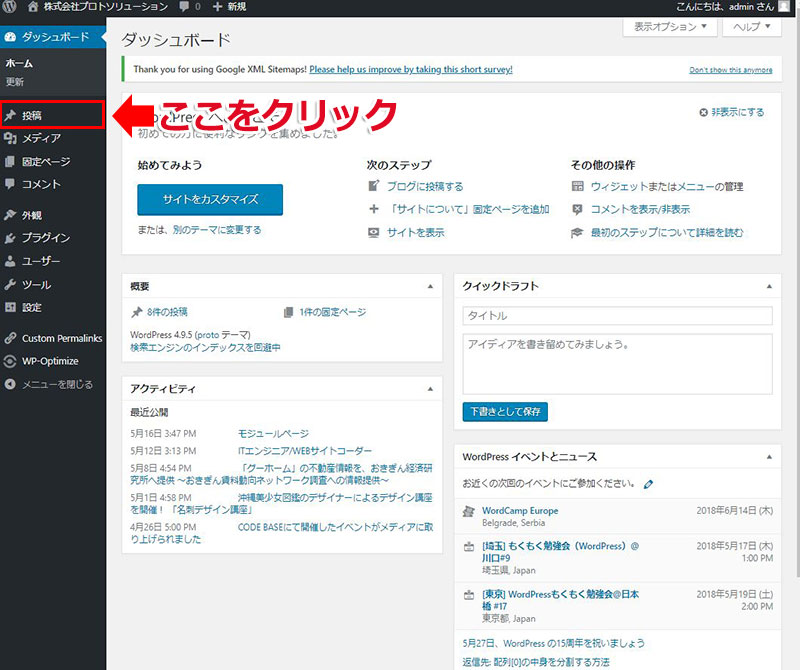Click コメントを表示/非表示 link
The width and height of the screenshot is (800, 670).
tap(640, 209)
